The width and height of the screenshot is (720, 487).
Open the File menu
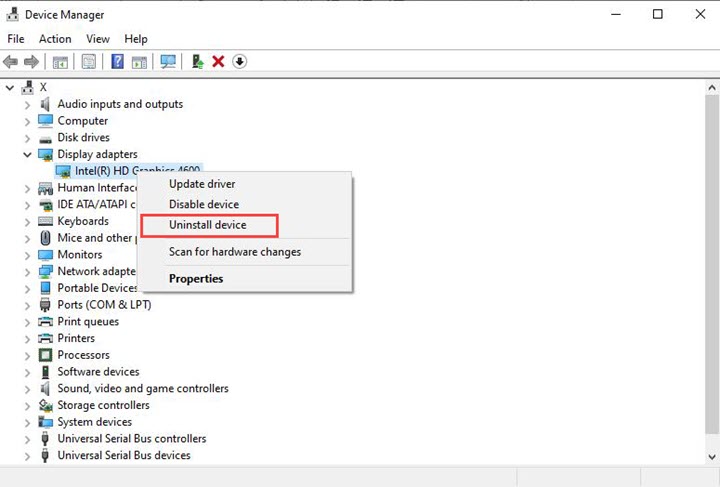[16, 39]
